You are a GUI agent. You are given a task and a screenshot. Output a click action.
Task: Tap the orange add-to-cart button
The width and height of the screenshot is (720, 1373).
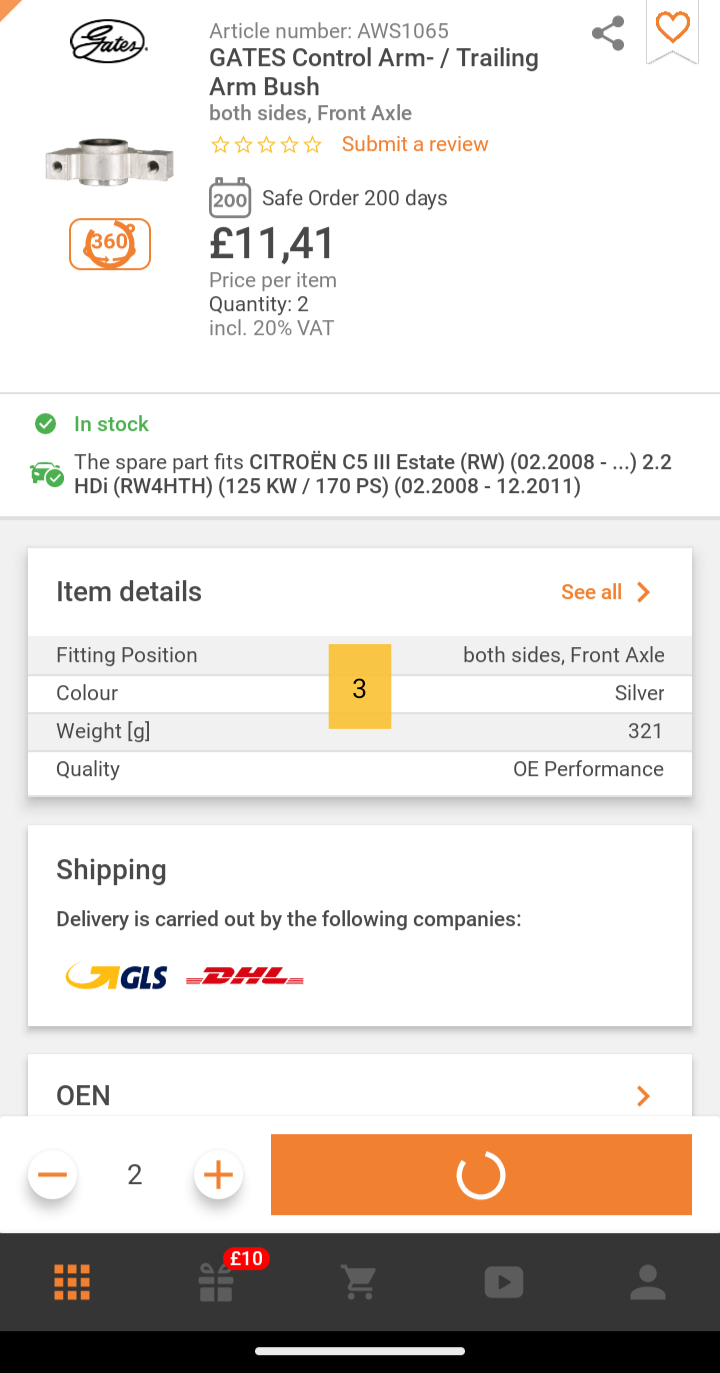[481, 1175]
